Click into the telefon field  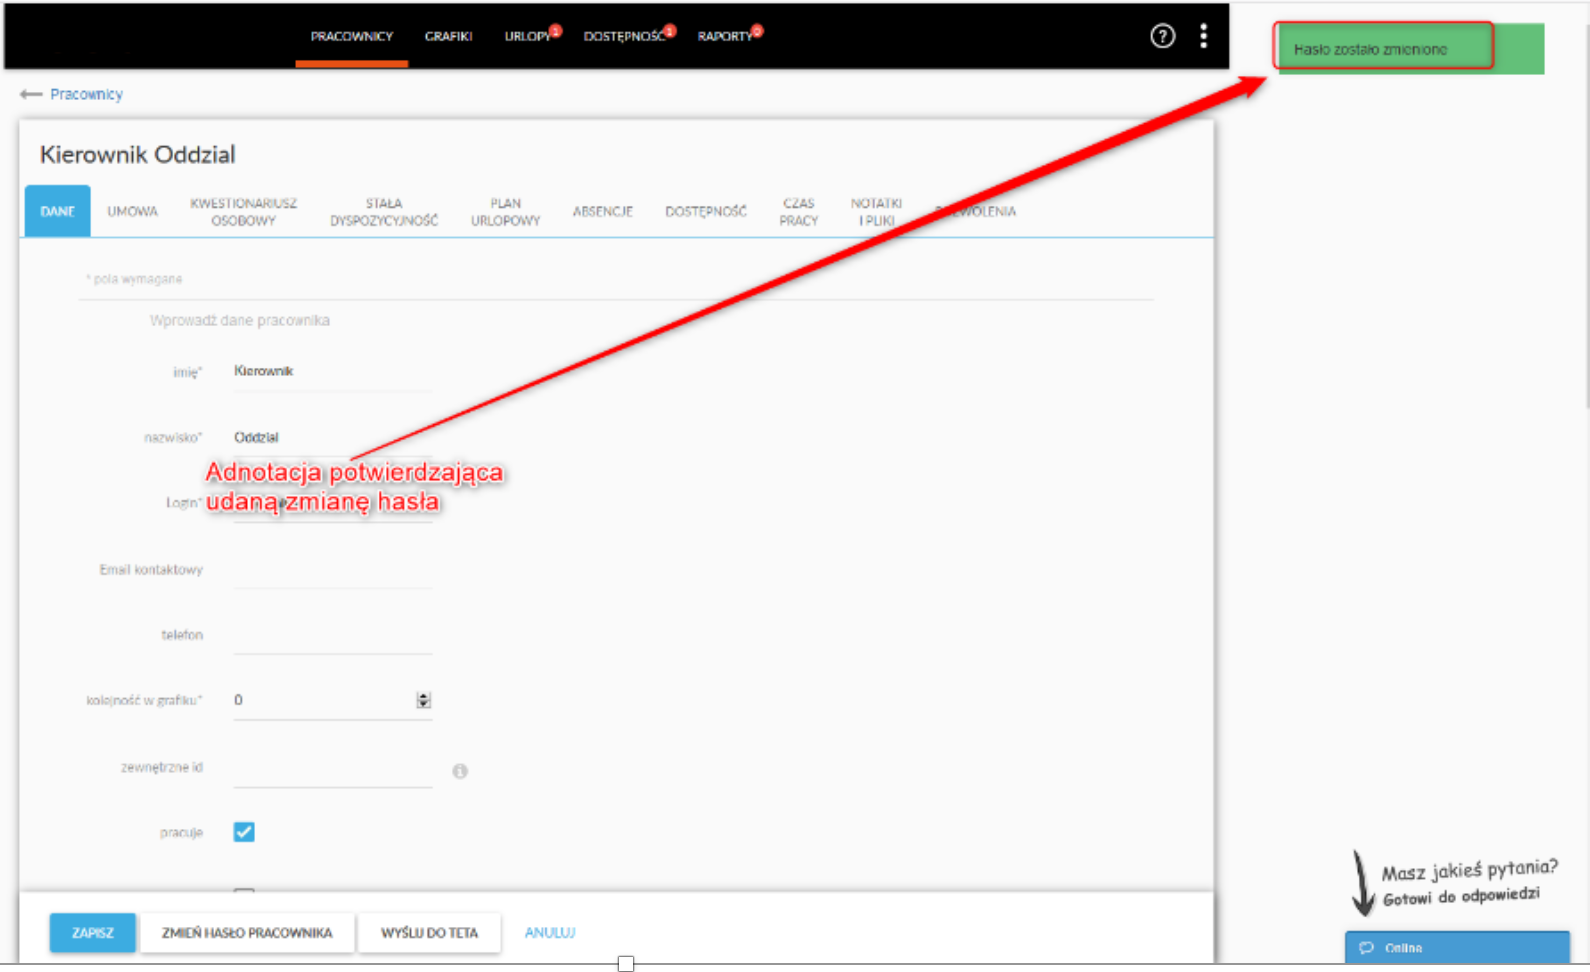pos(332,635)
